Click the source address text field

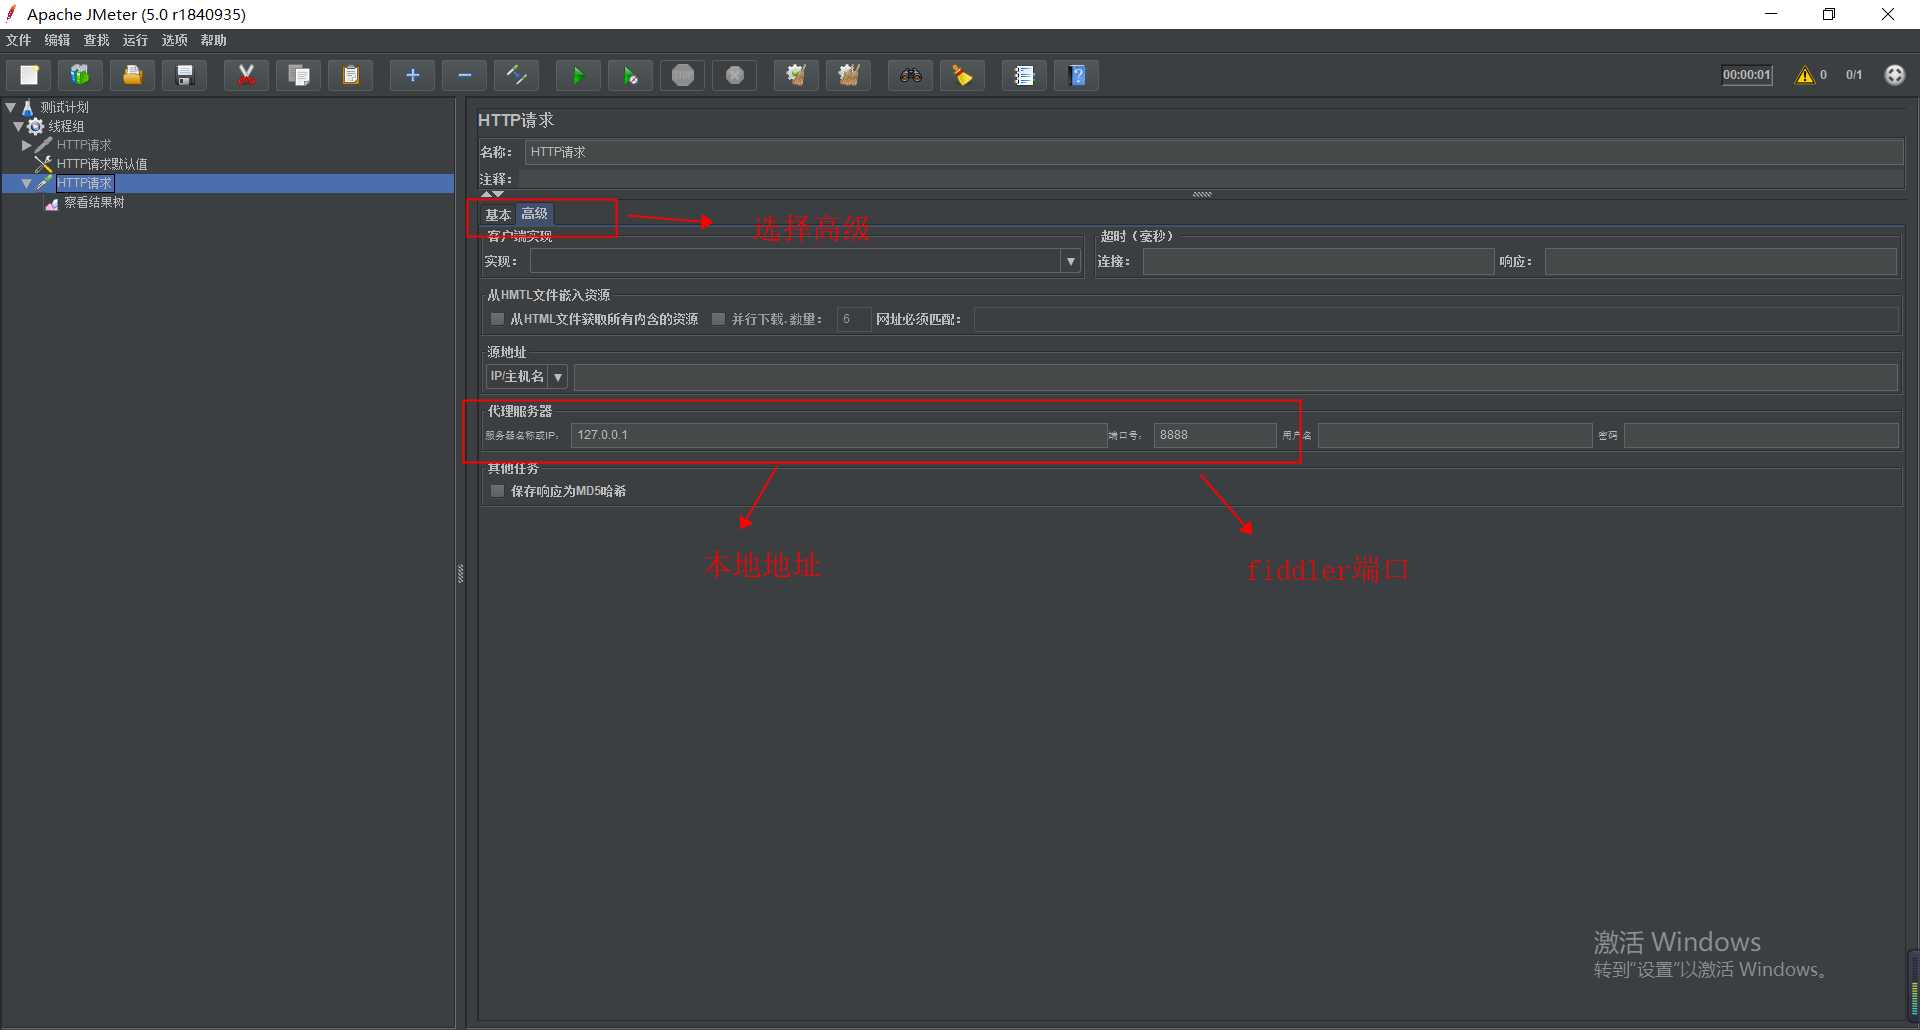(x=1235, y=377)
